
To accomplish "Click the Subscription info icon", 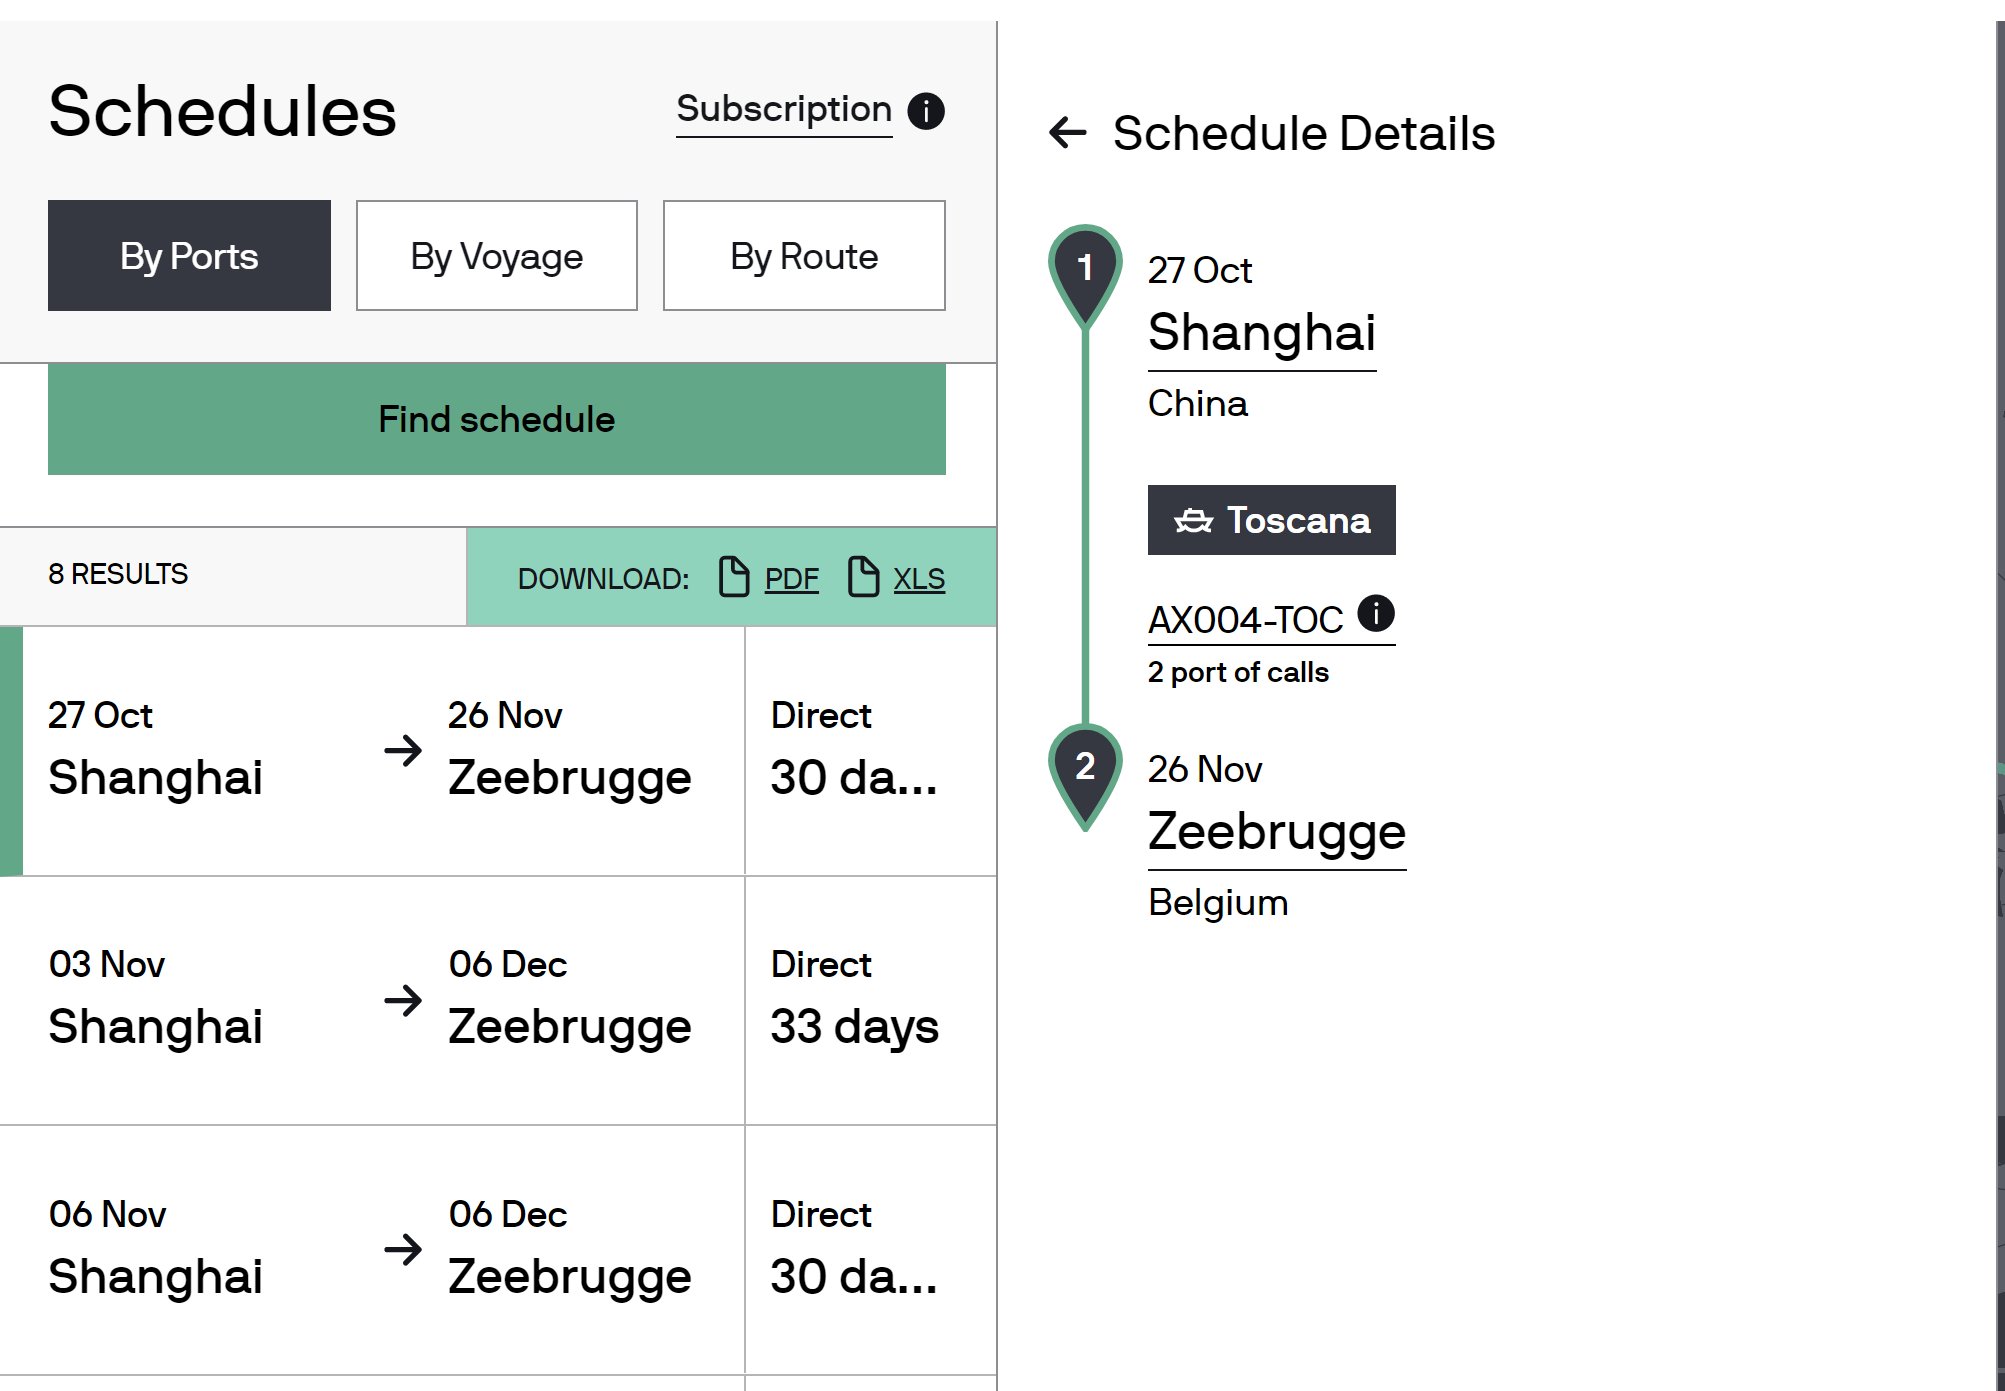I will pyautogui.click(x=926, y=111).
